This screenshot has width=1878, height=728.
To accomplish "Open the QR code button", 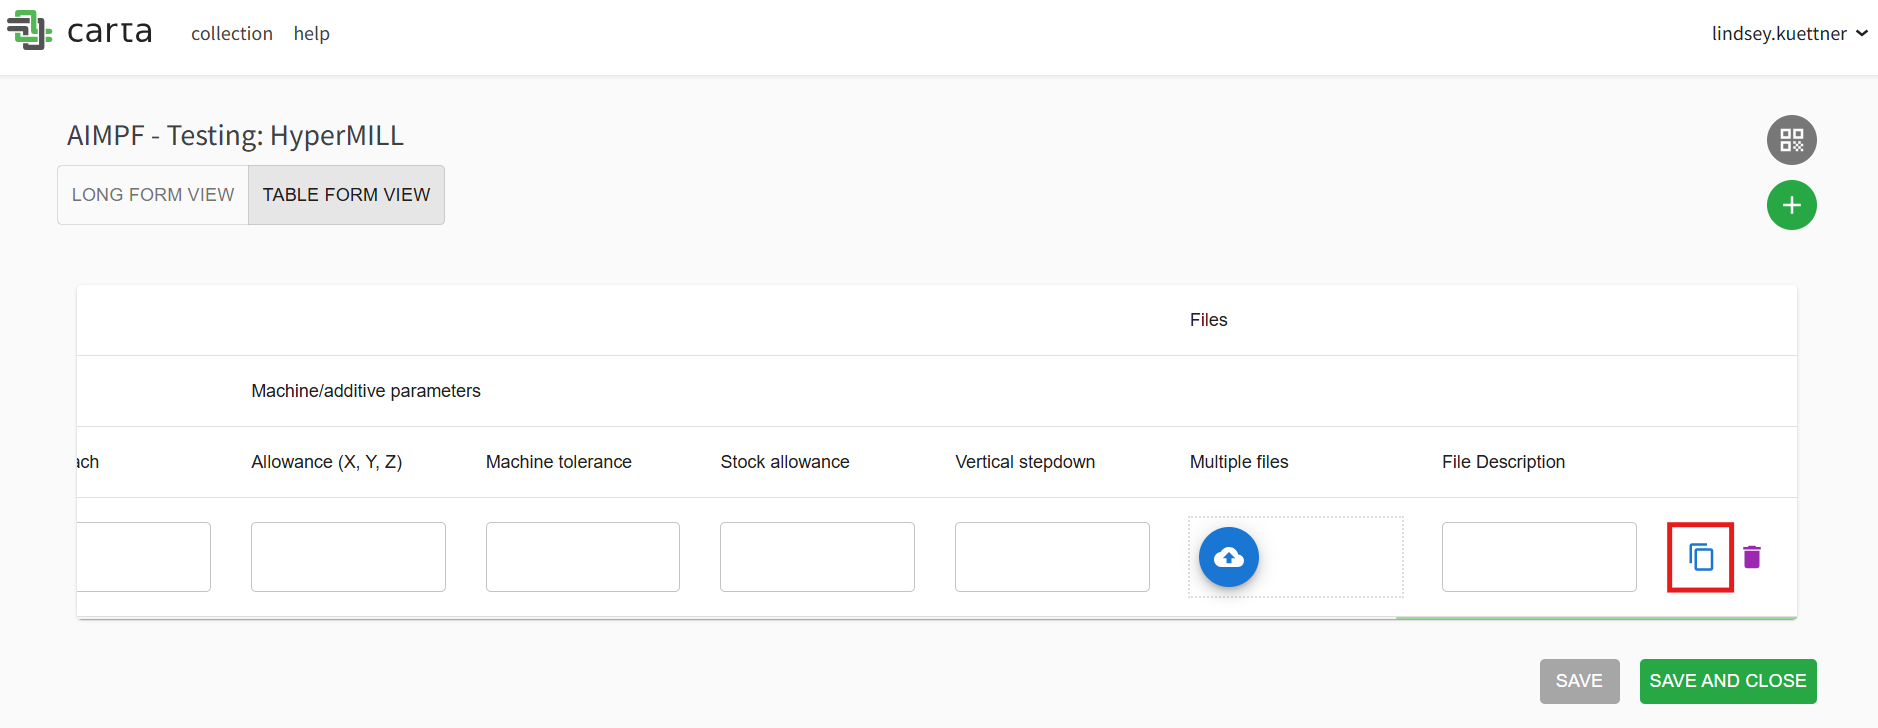I will click(x=1791, y=140).
